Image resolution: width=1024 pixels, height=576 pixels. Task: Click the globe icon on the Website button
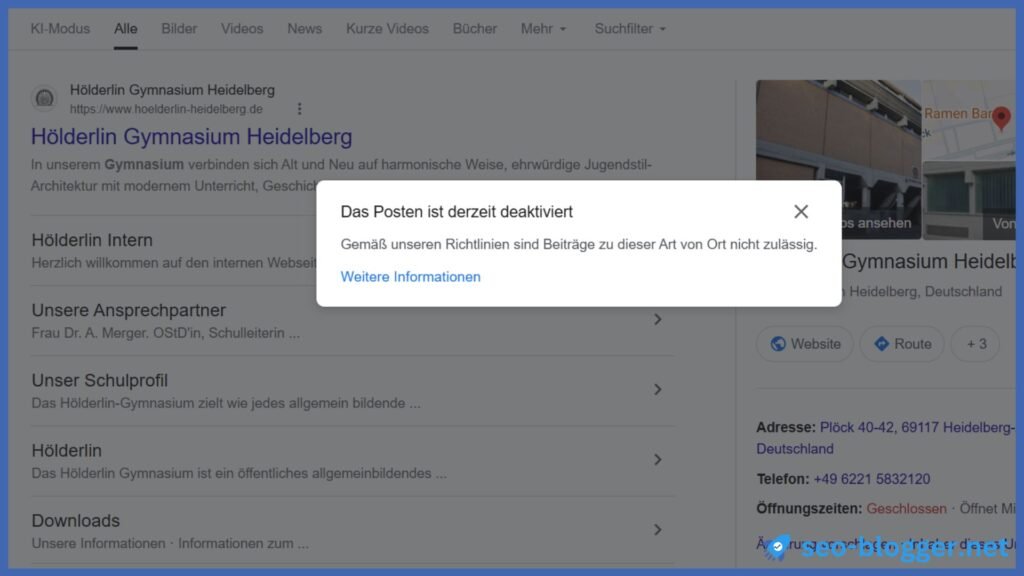click(x=778, y=344)
